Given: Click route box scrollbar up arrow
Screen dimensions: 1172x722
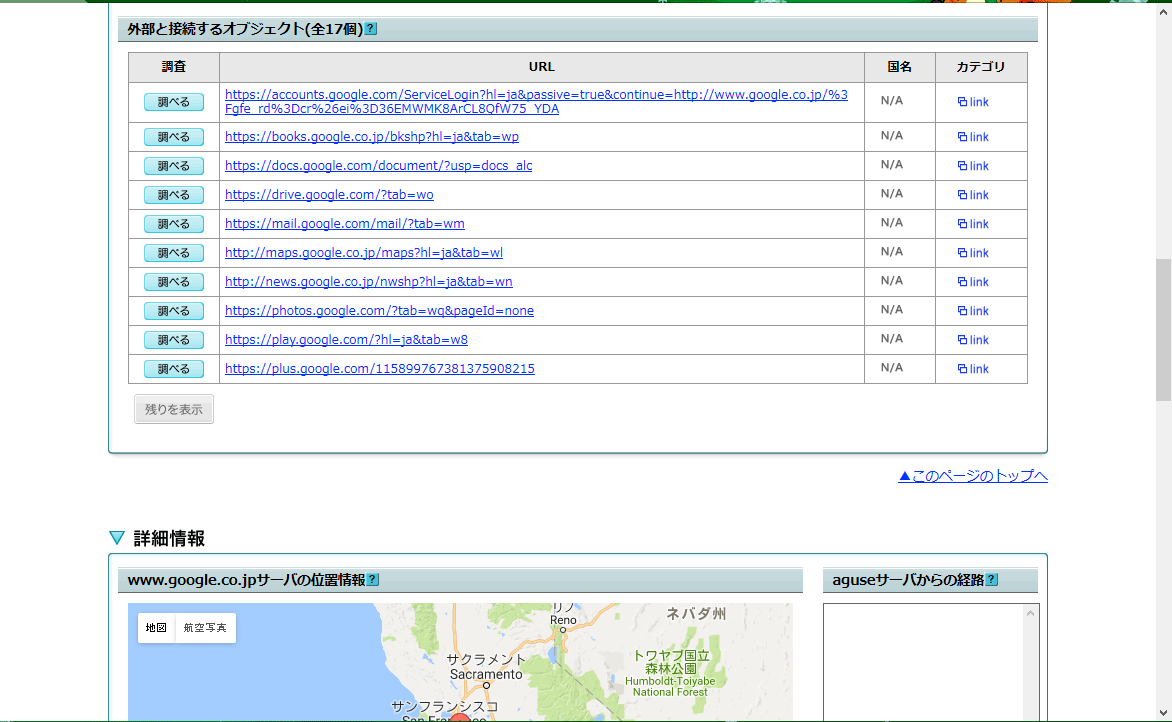Looking at the screenshot, I should pyautogui.click(x=1031, y=613).
